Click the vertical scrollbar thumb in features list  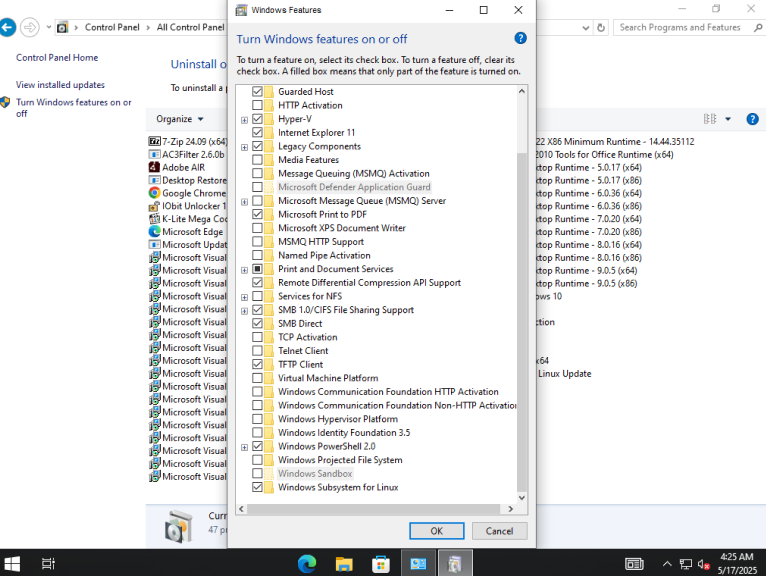(521, 322)
